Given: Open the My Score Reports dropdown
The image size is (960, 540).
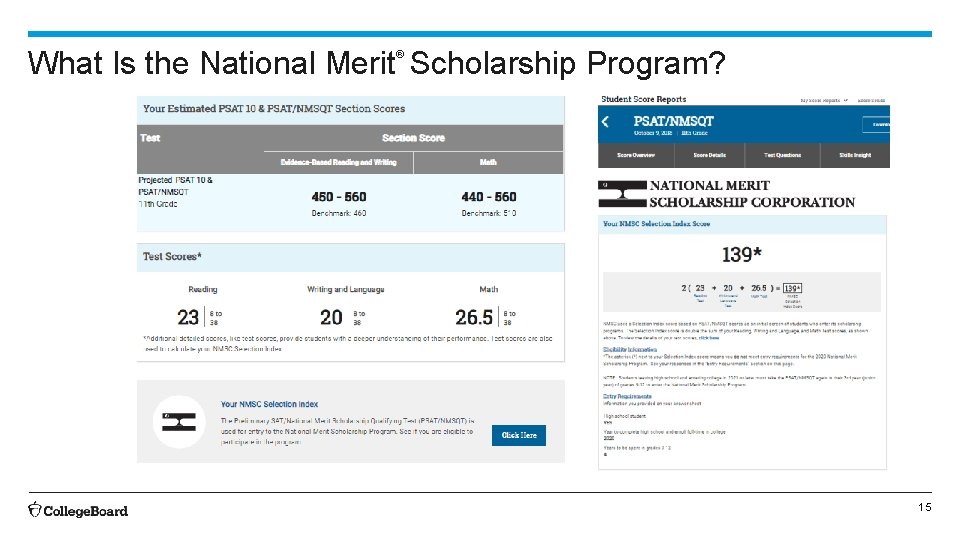Looking at the screenshot, I should (823, 100).
